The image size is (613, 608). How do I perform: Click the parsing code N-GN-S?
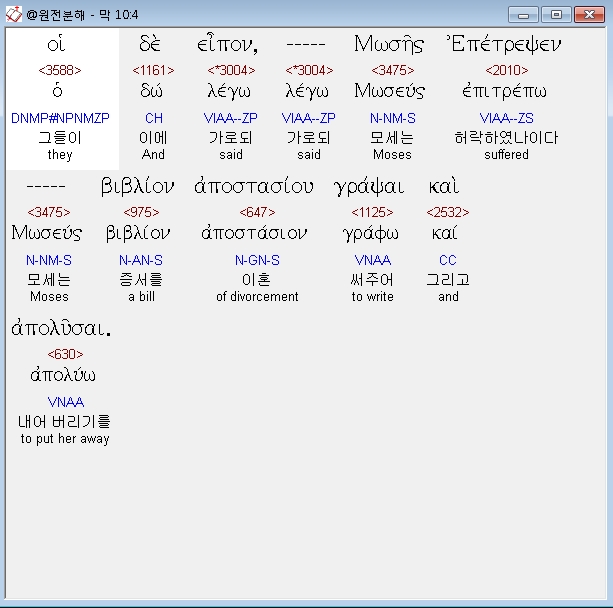point(257,260)
